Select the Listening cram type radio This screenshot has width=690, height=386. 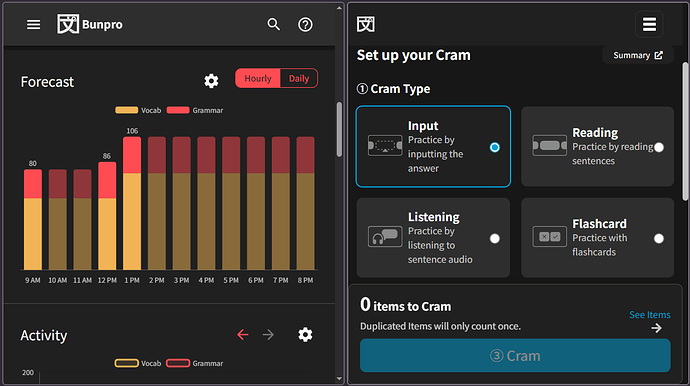[x=495, y=239]
